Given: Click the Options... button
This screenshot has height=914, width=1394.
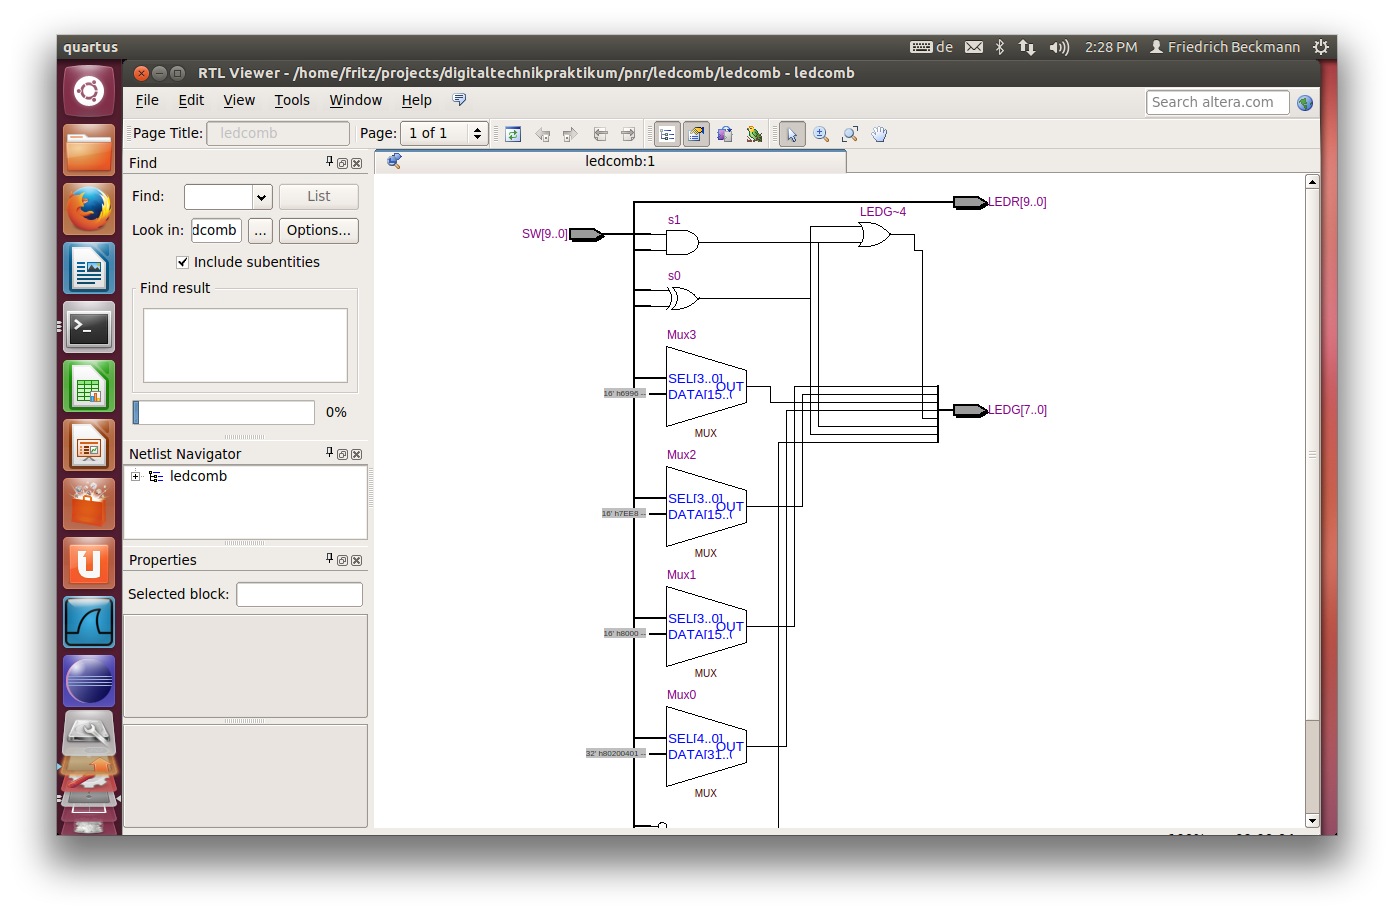Looking at the screenshot, I should (318, 230).
